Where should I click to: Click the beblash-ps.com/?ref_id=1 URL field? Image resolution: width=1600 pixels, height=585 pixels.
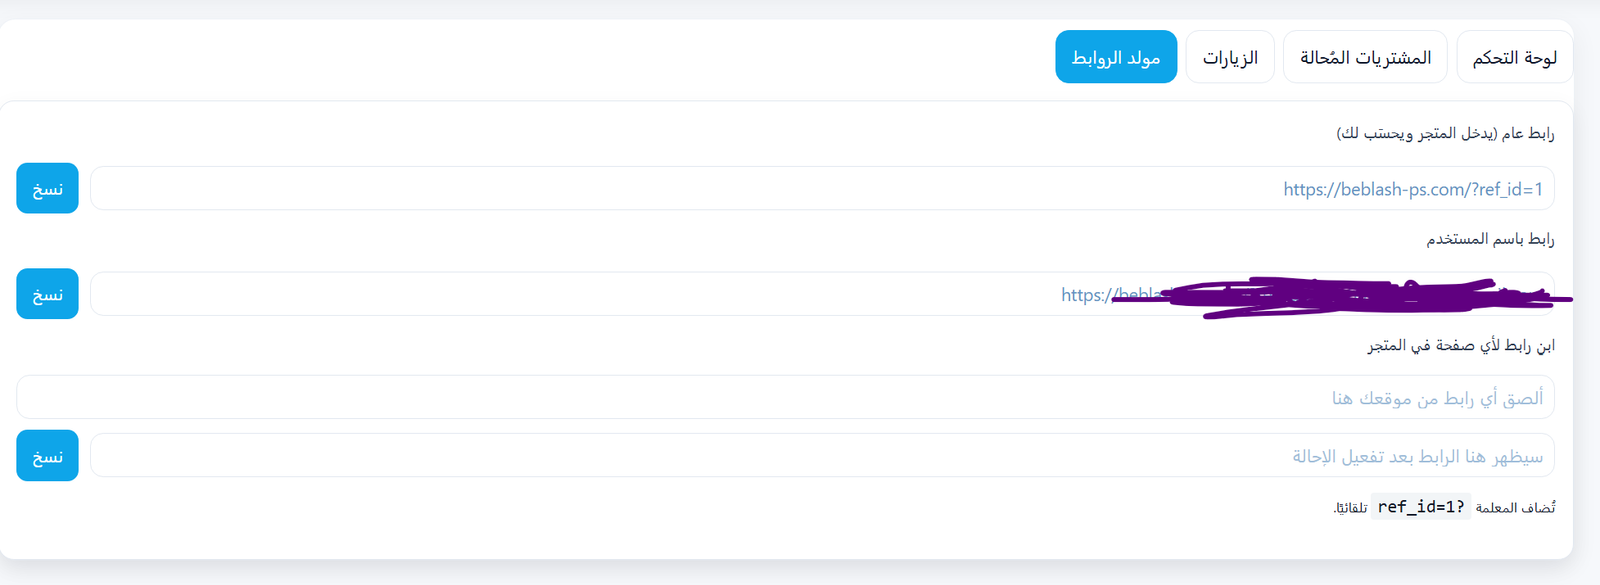coord(1412,189)
